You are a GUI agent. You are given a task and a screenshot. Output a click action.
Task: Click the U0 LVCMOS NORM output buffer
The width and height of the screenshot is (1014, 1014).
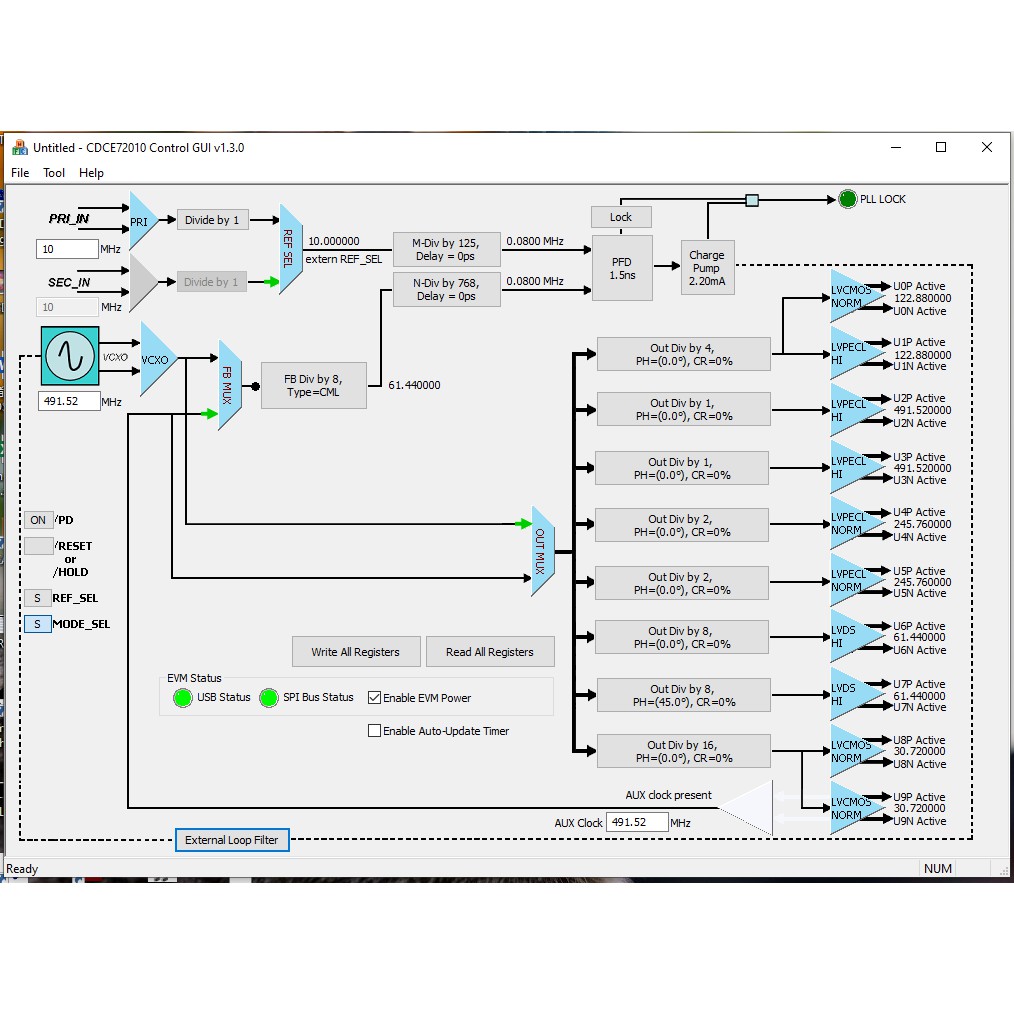[852, 297]
